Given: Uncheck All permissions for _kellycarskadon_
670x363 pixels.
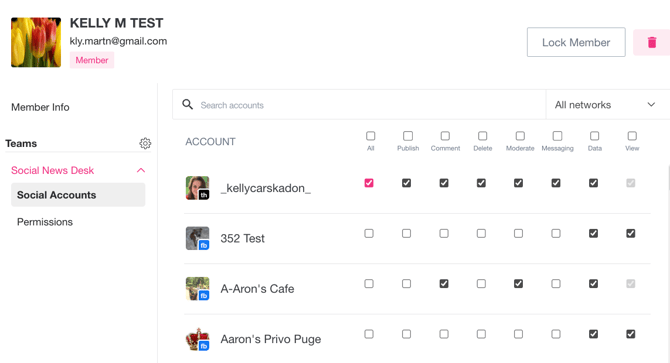Looking at the screenshot, I should coord(369,183).
